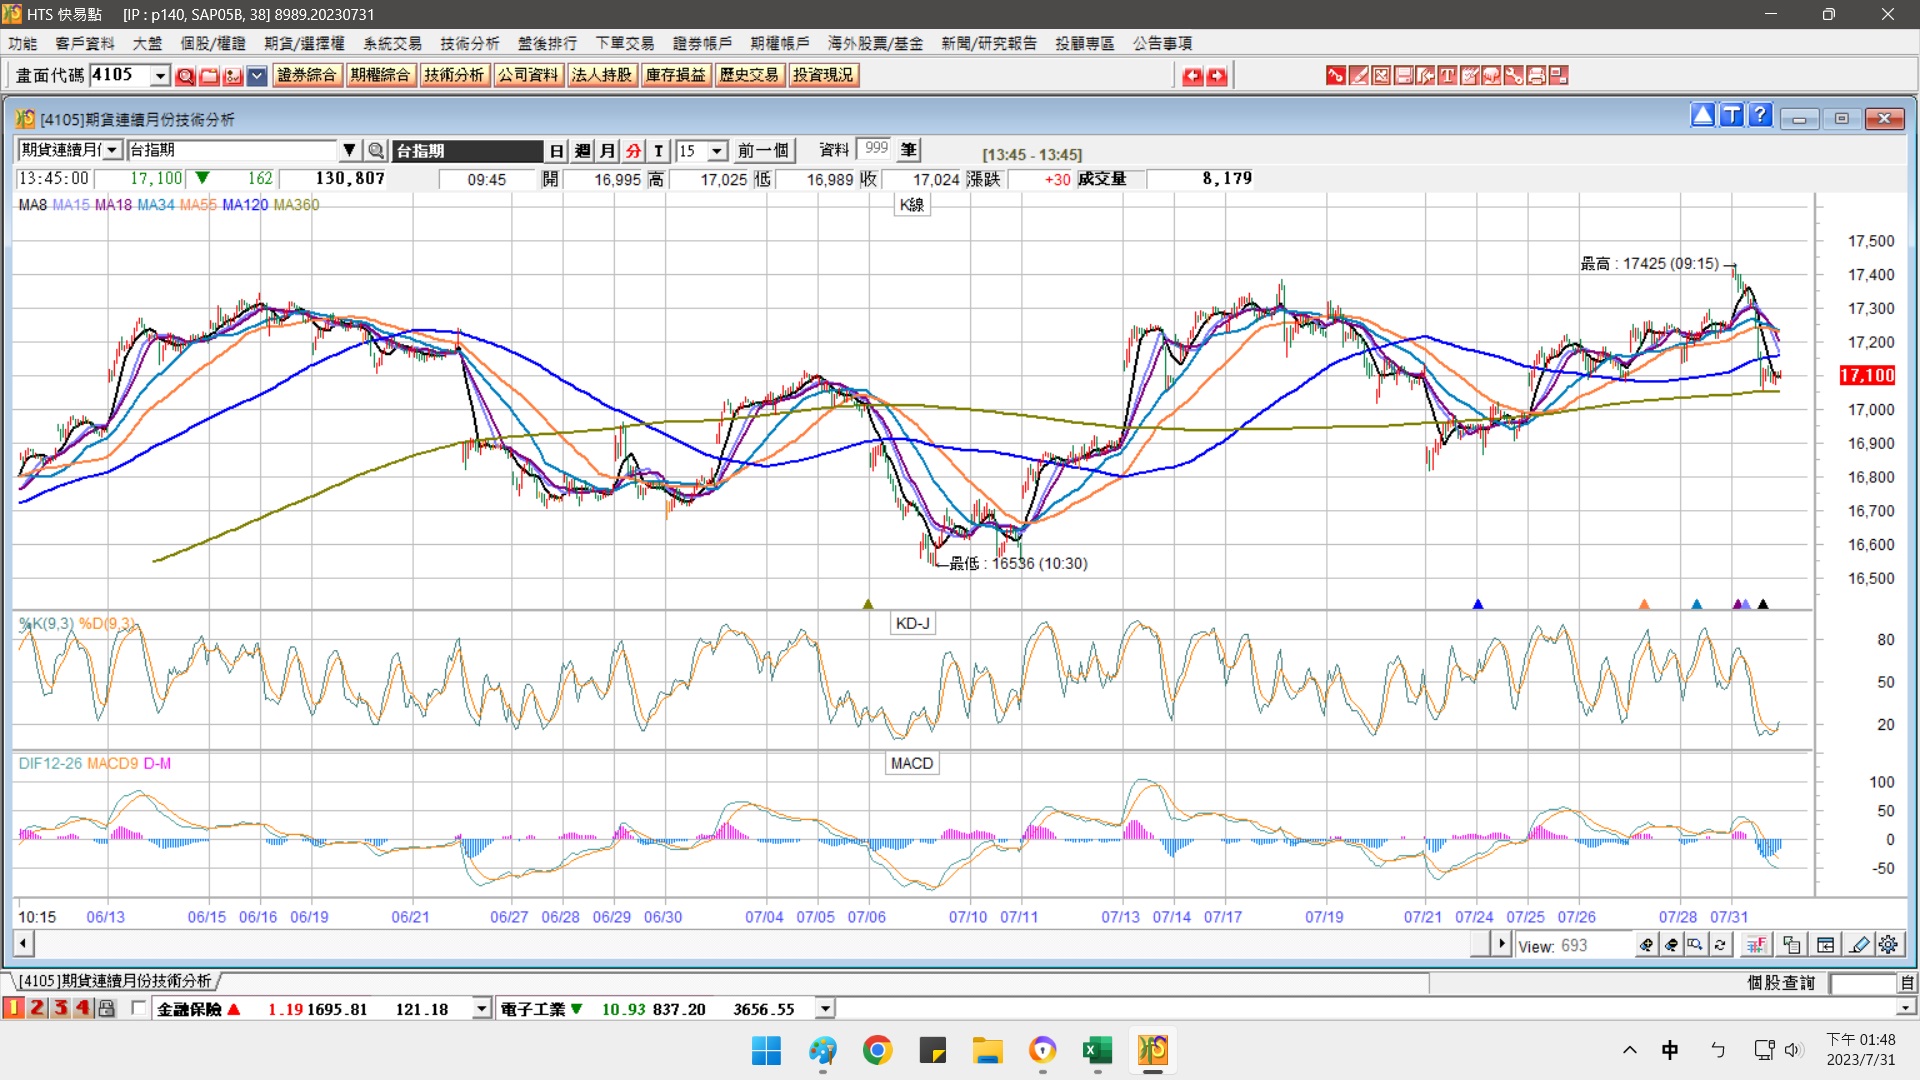Click the zoom-out chart icon

[1671, 945]
